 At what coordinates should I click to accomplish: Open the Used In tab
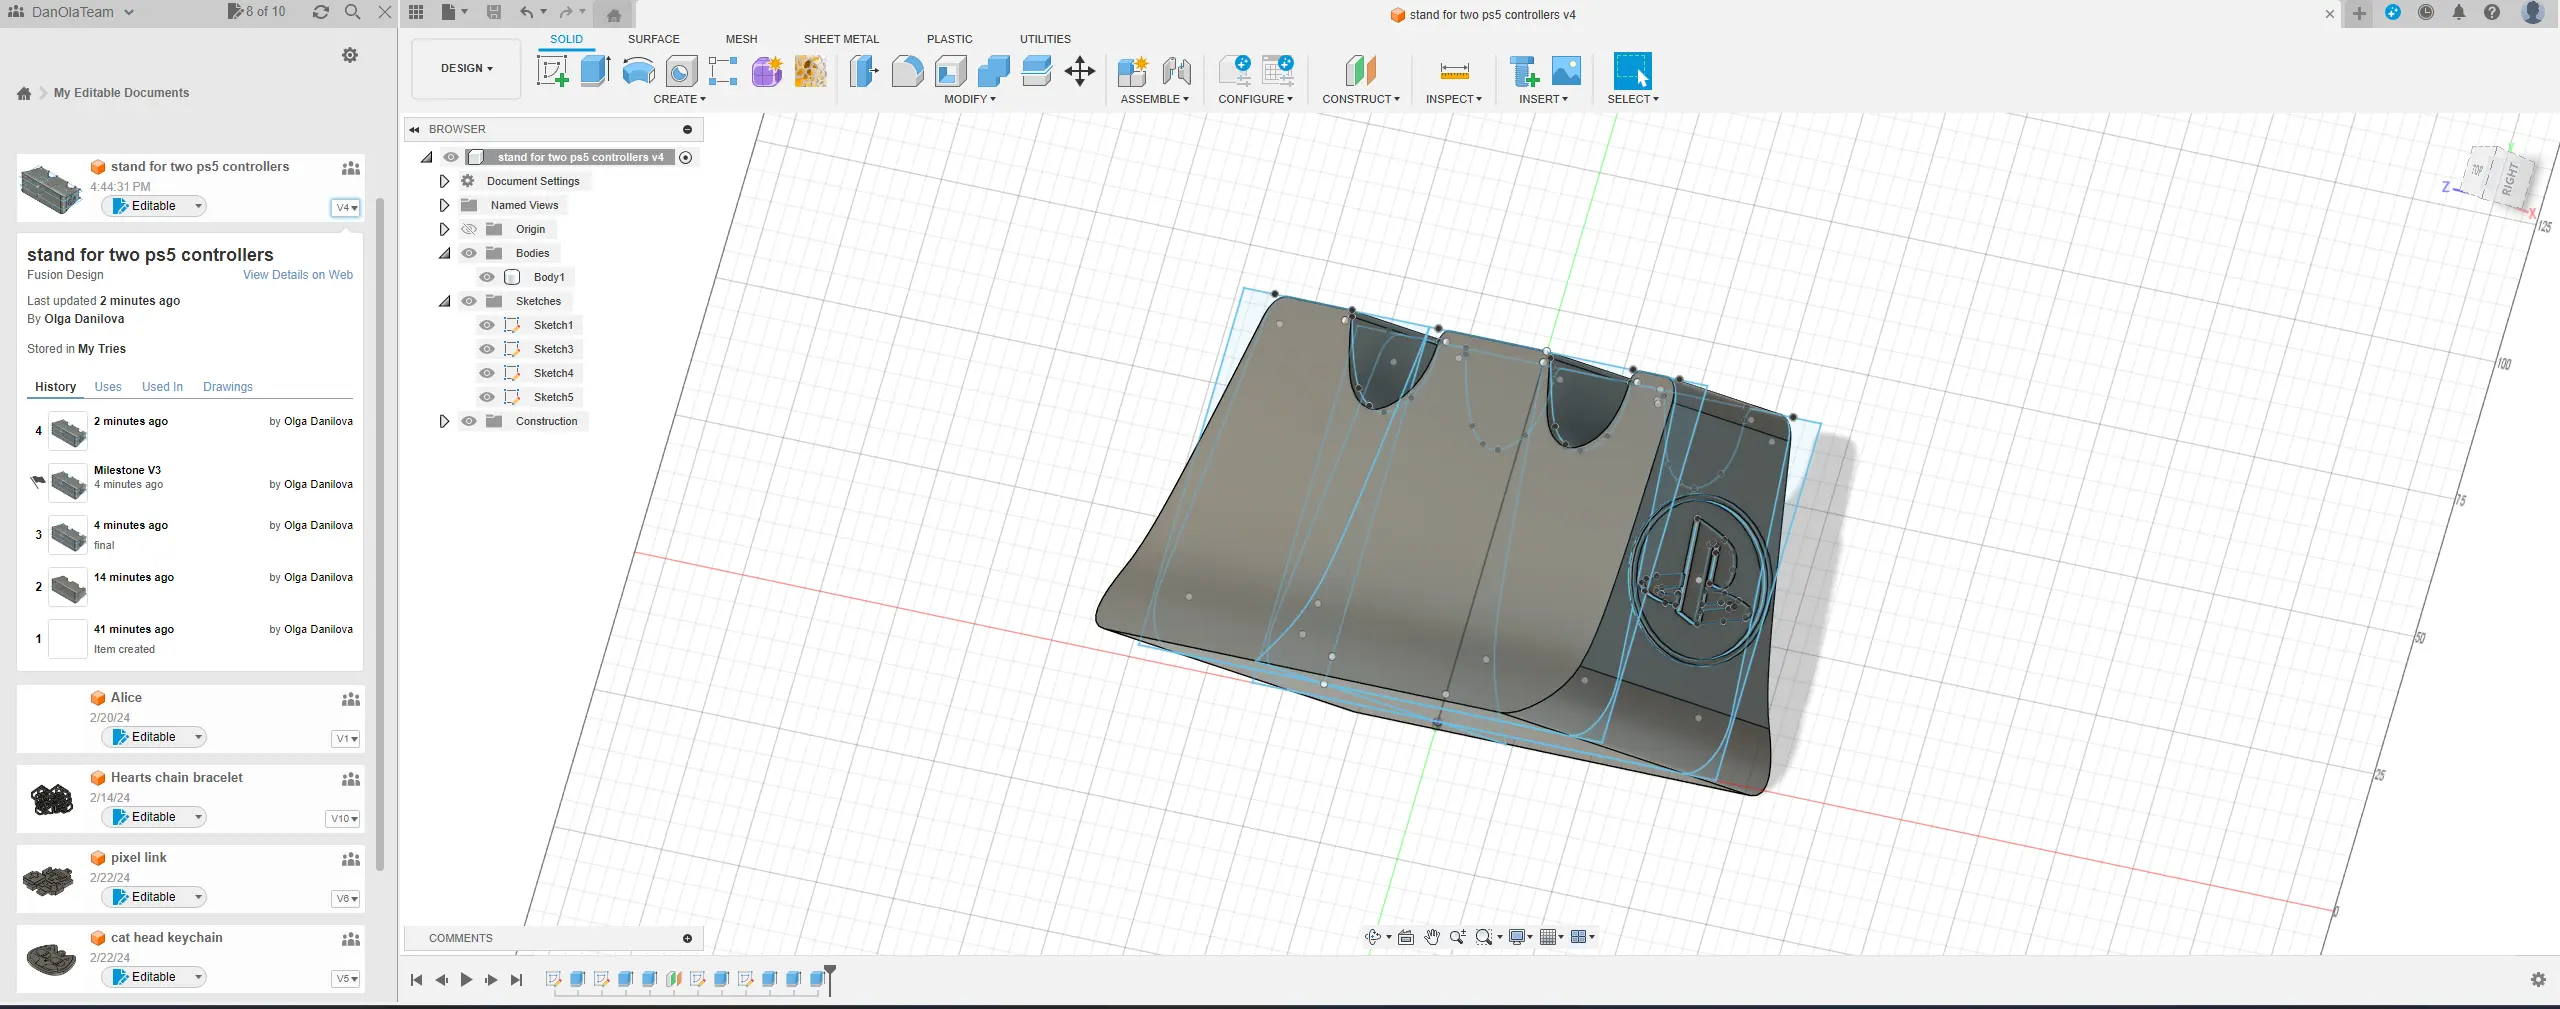[x=162, y=387]
